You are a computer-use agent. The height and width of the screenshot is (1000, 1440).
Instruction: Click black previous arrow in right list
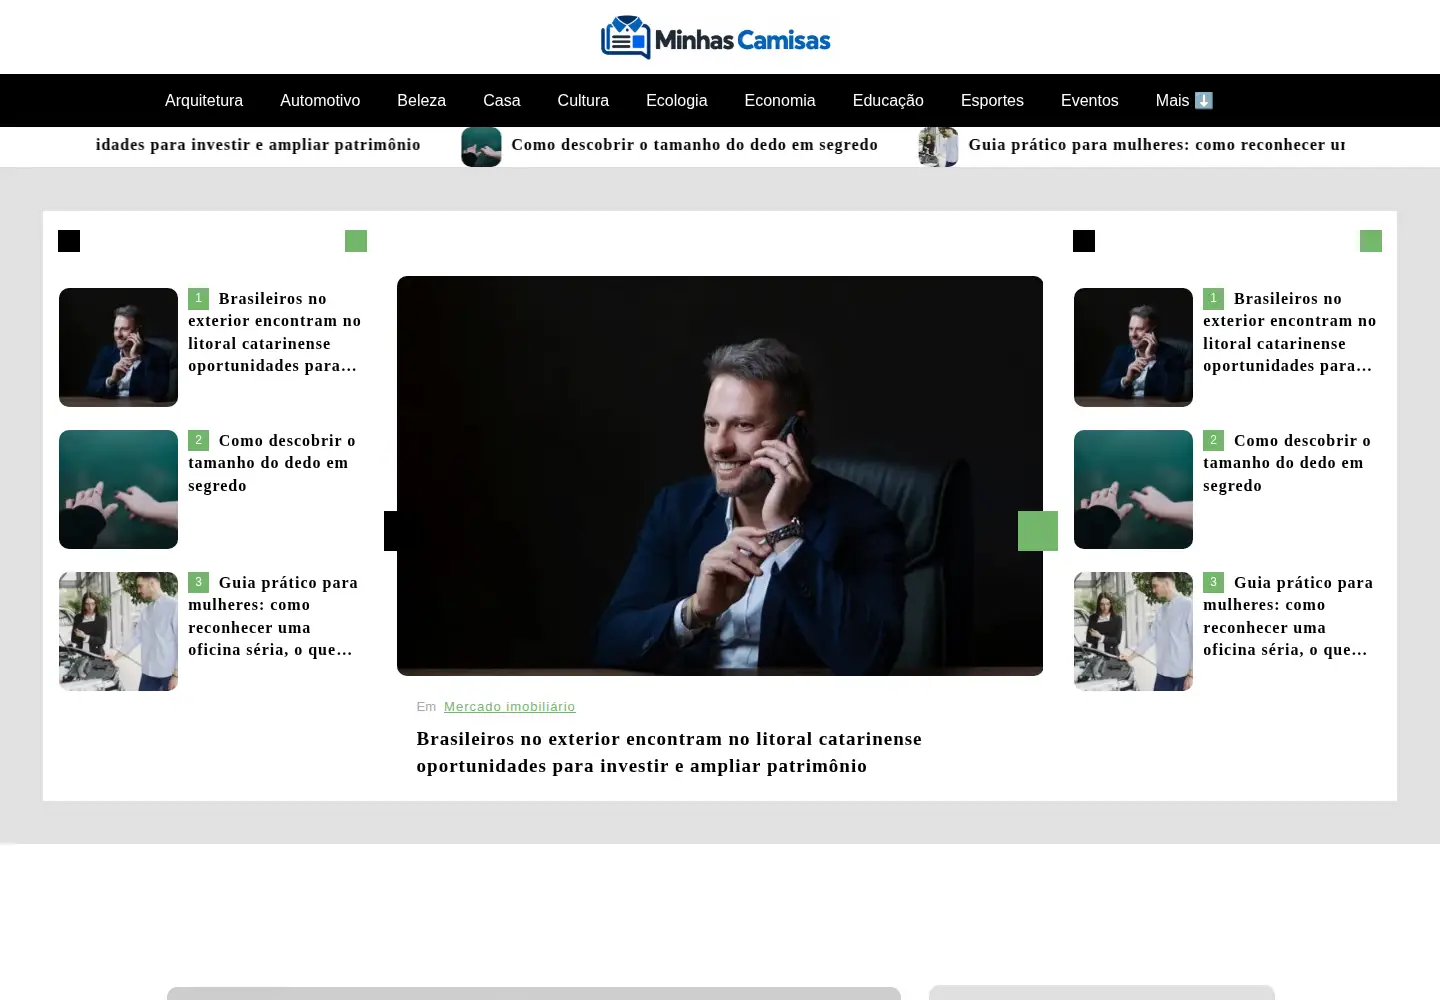pyautogui.click(x=1084, y=241)
